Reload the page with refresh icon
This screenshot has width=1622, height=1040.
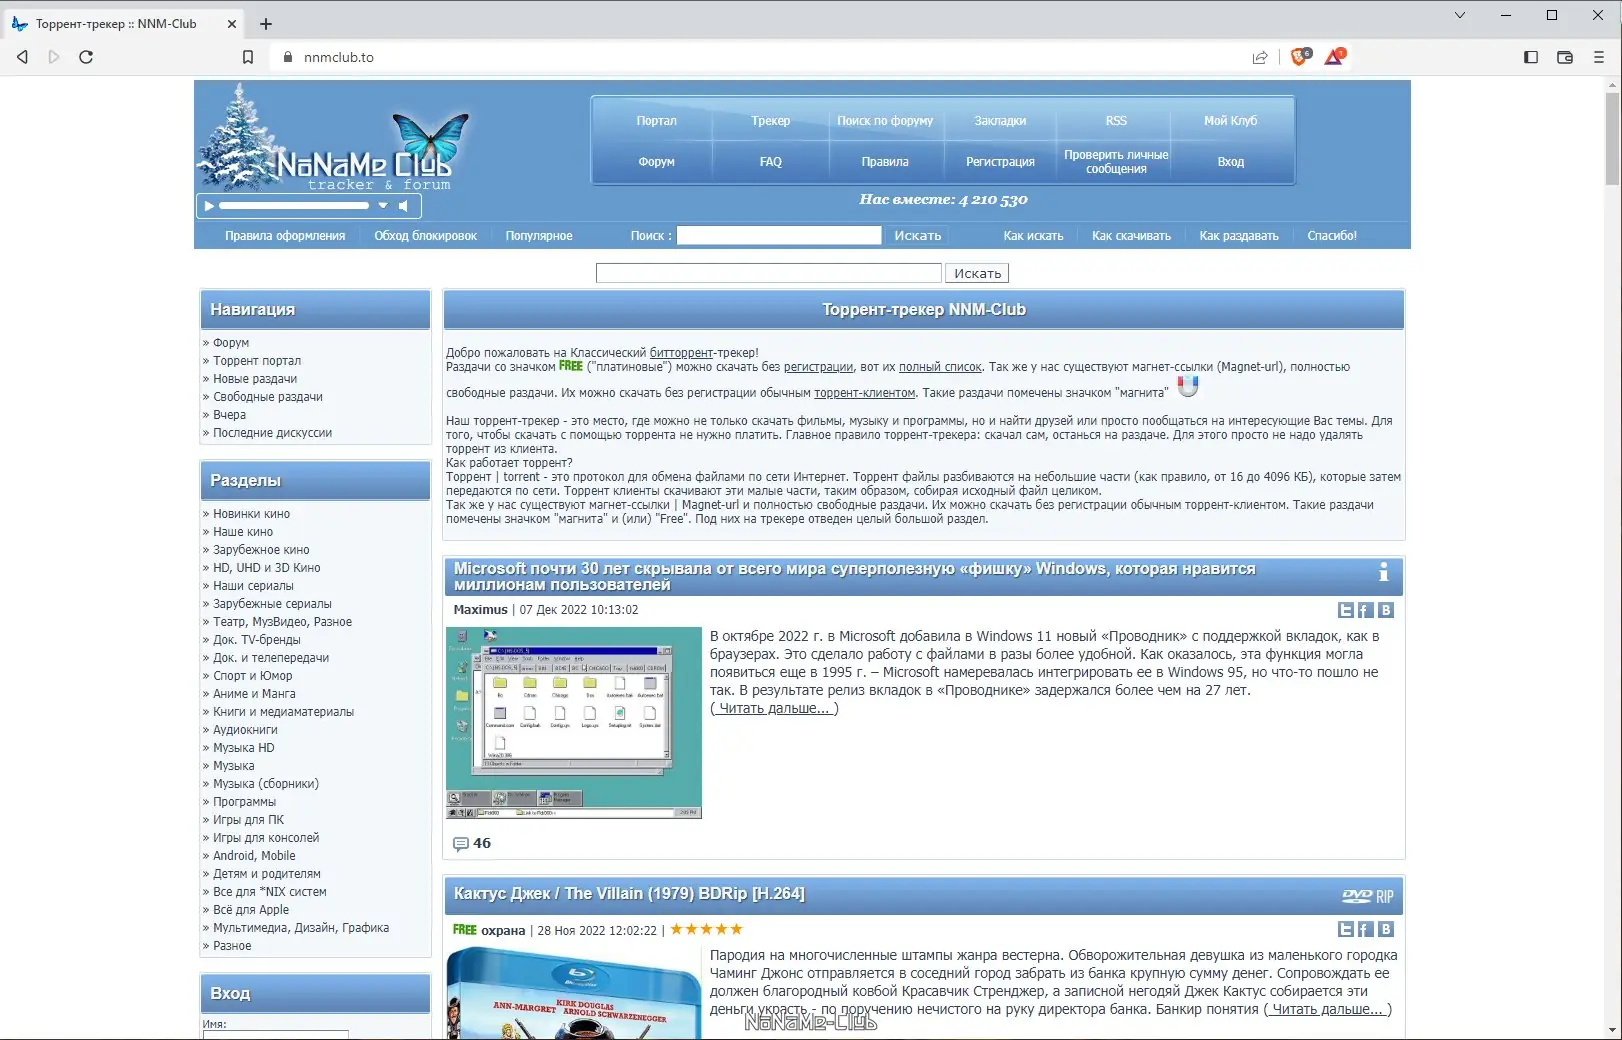[86, 57]
